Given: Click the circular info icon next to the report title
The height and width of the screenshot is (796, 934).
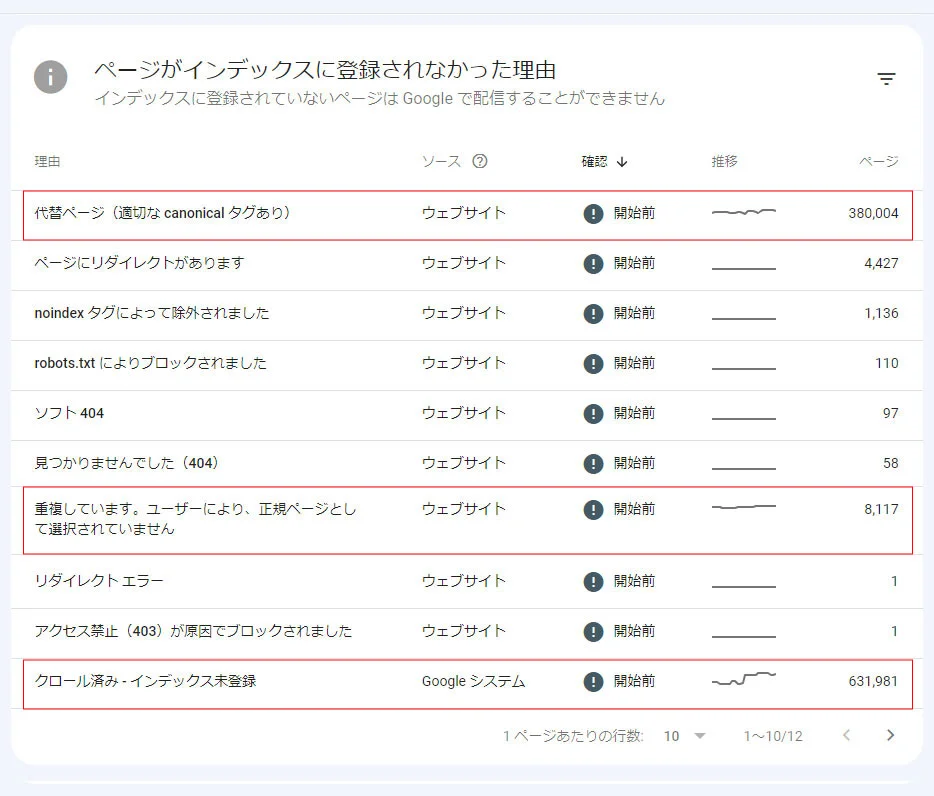Looking at the screenshot, I should click(x=50, y=77).
